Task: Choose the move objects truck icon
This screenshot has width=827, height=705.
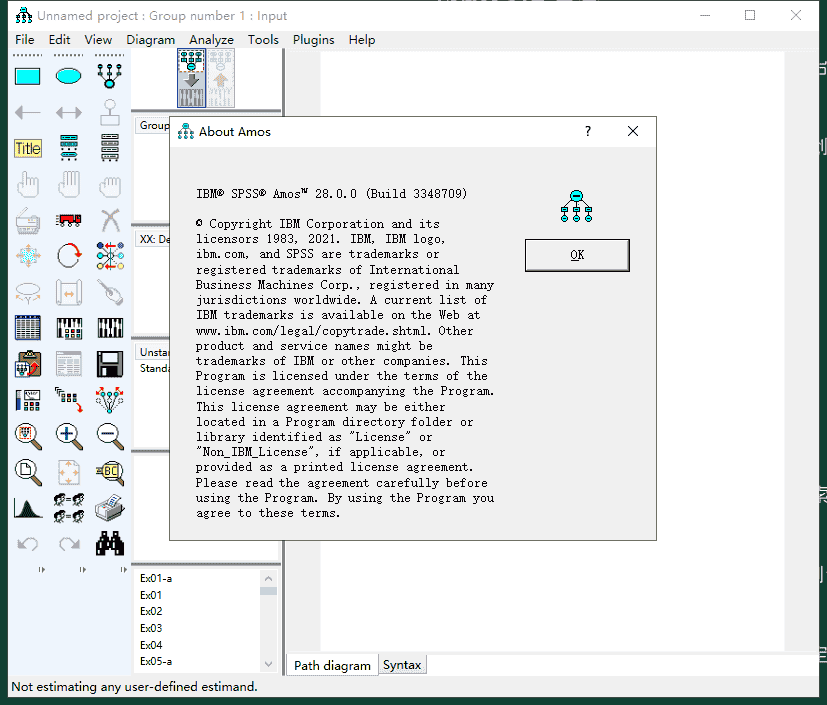Action: pos(69,220)
